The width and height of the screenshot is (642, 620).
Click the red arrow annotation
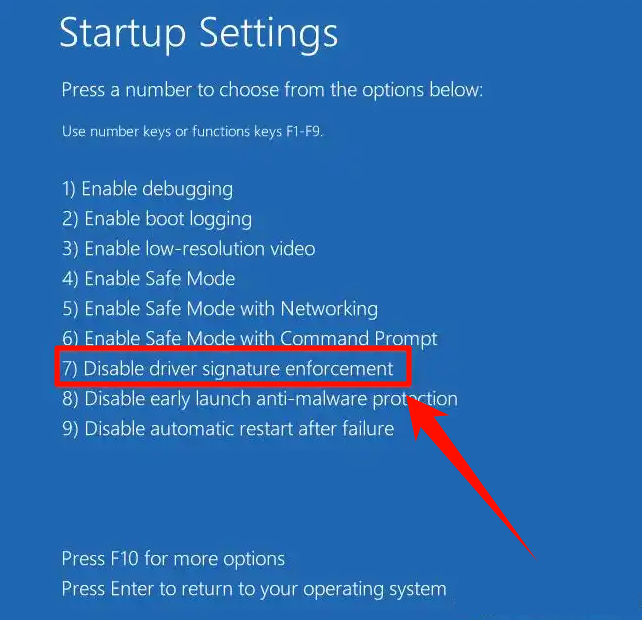tap(467, 471)
